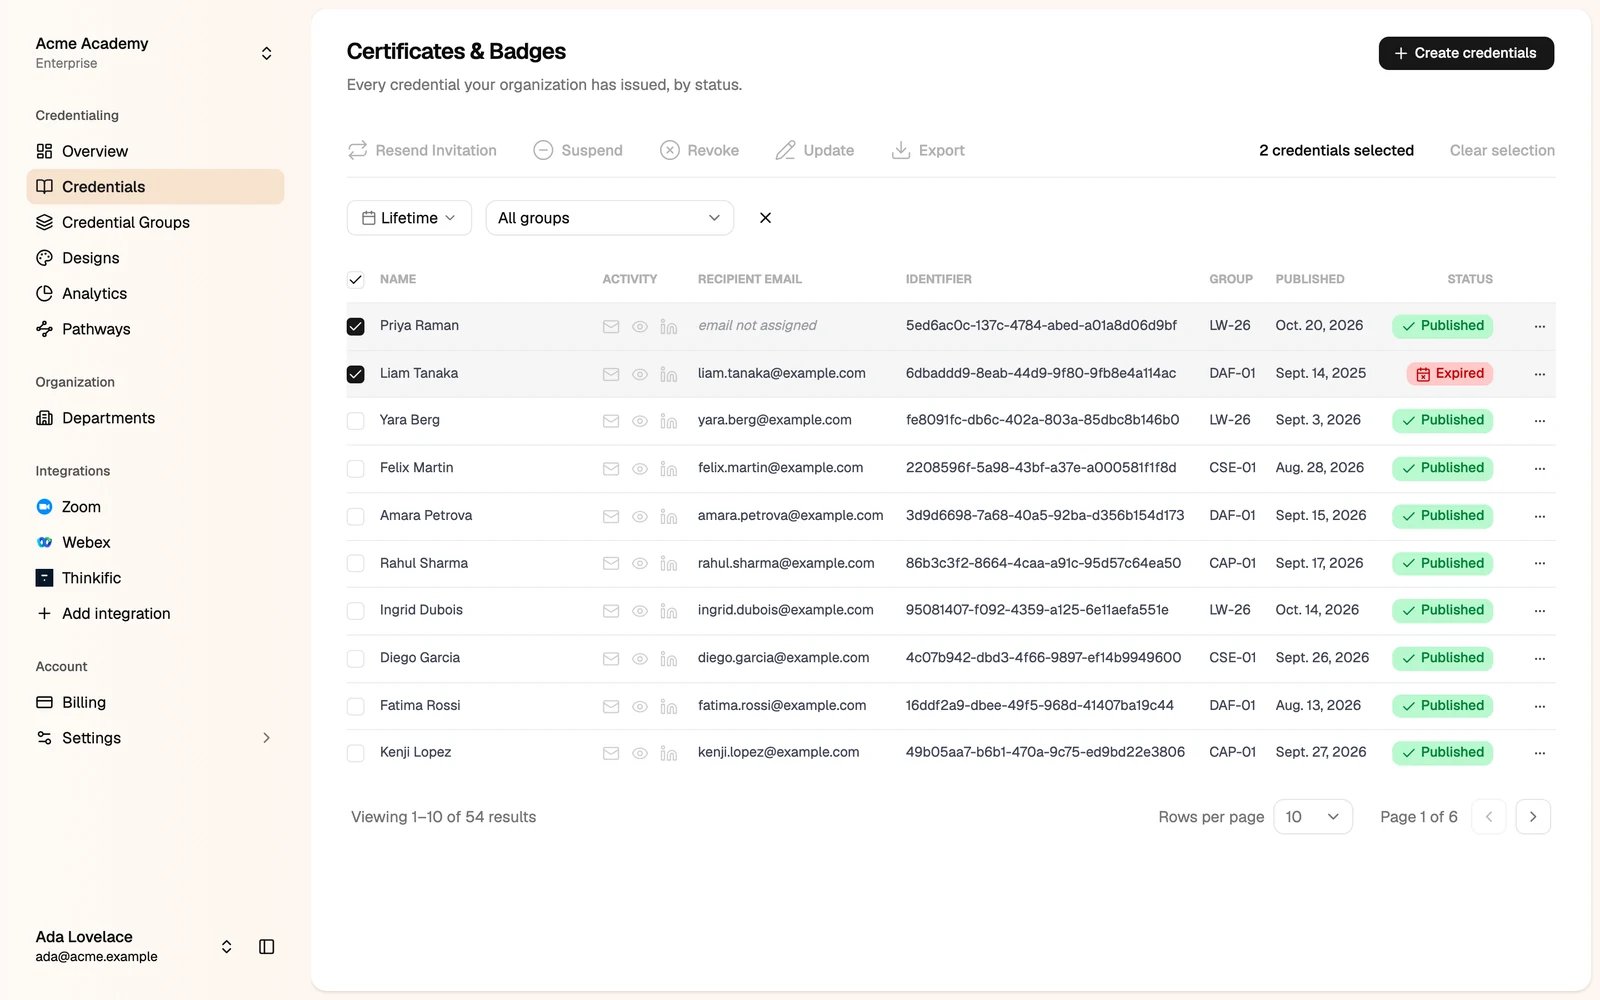Image resolution: width=1600 pixels, height=1000 pixels.
Task: Select the checkbox for Fatima Rossi
Action: point(355,706)
